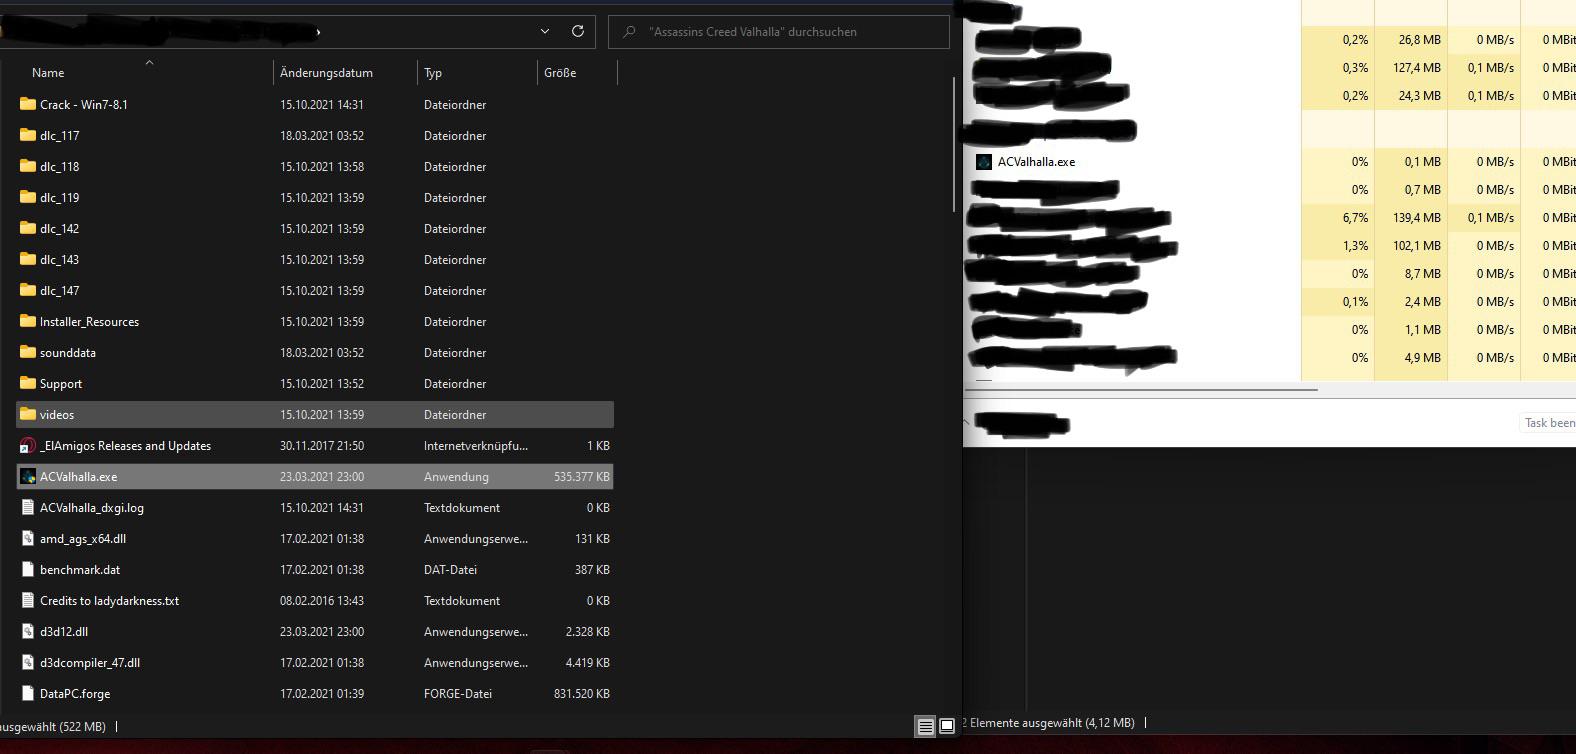Click the 6,7% CPU value in Task Manager
Image resolution: width=1576 pixels, height=754 pixels.
tap(1354, 218)
